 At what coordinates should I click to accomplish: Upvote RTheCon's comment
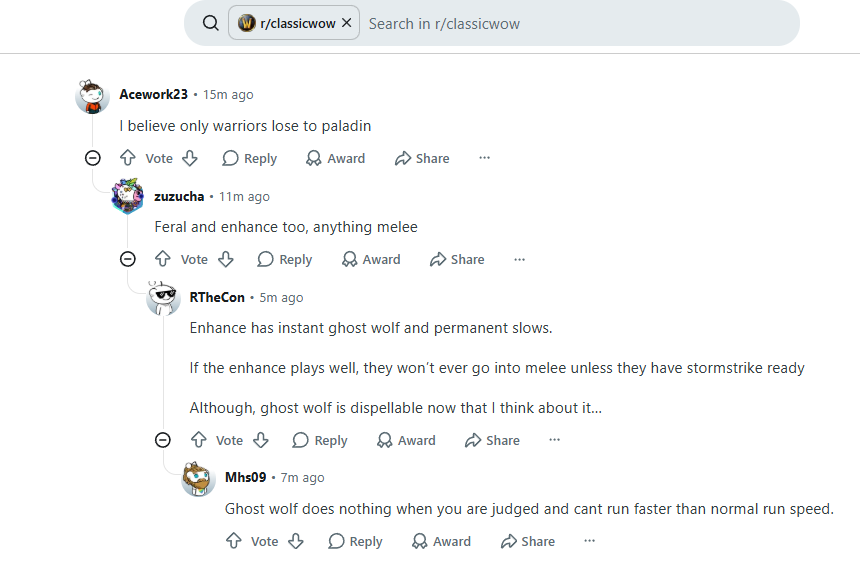198,440
